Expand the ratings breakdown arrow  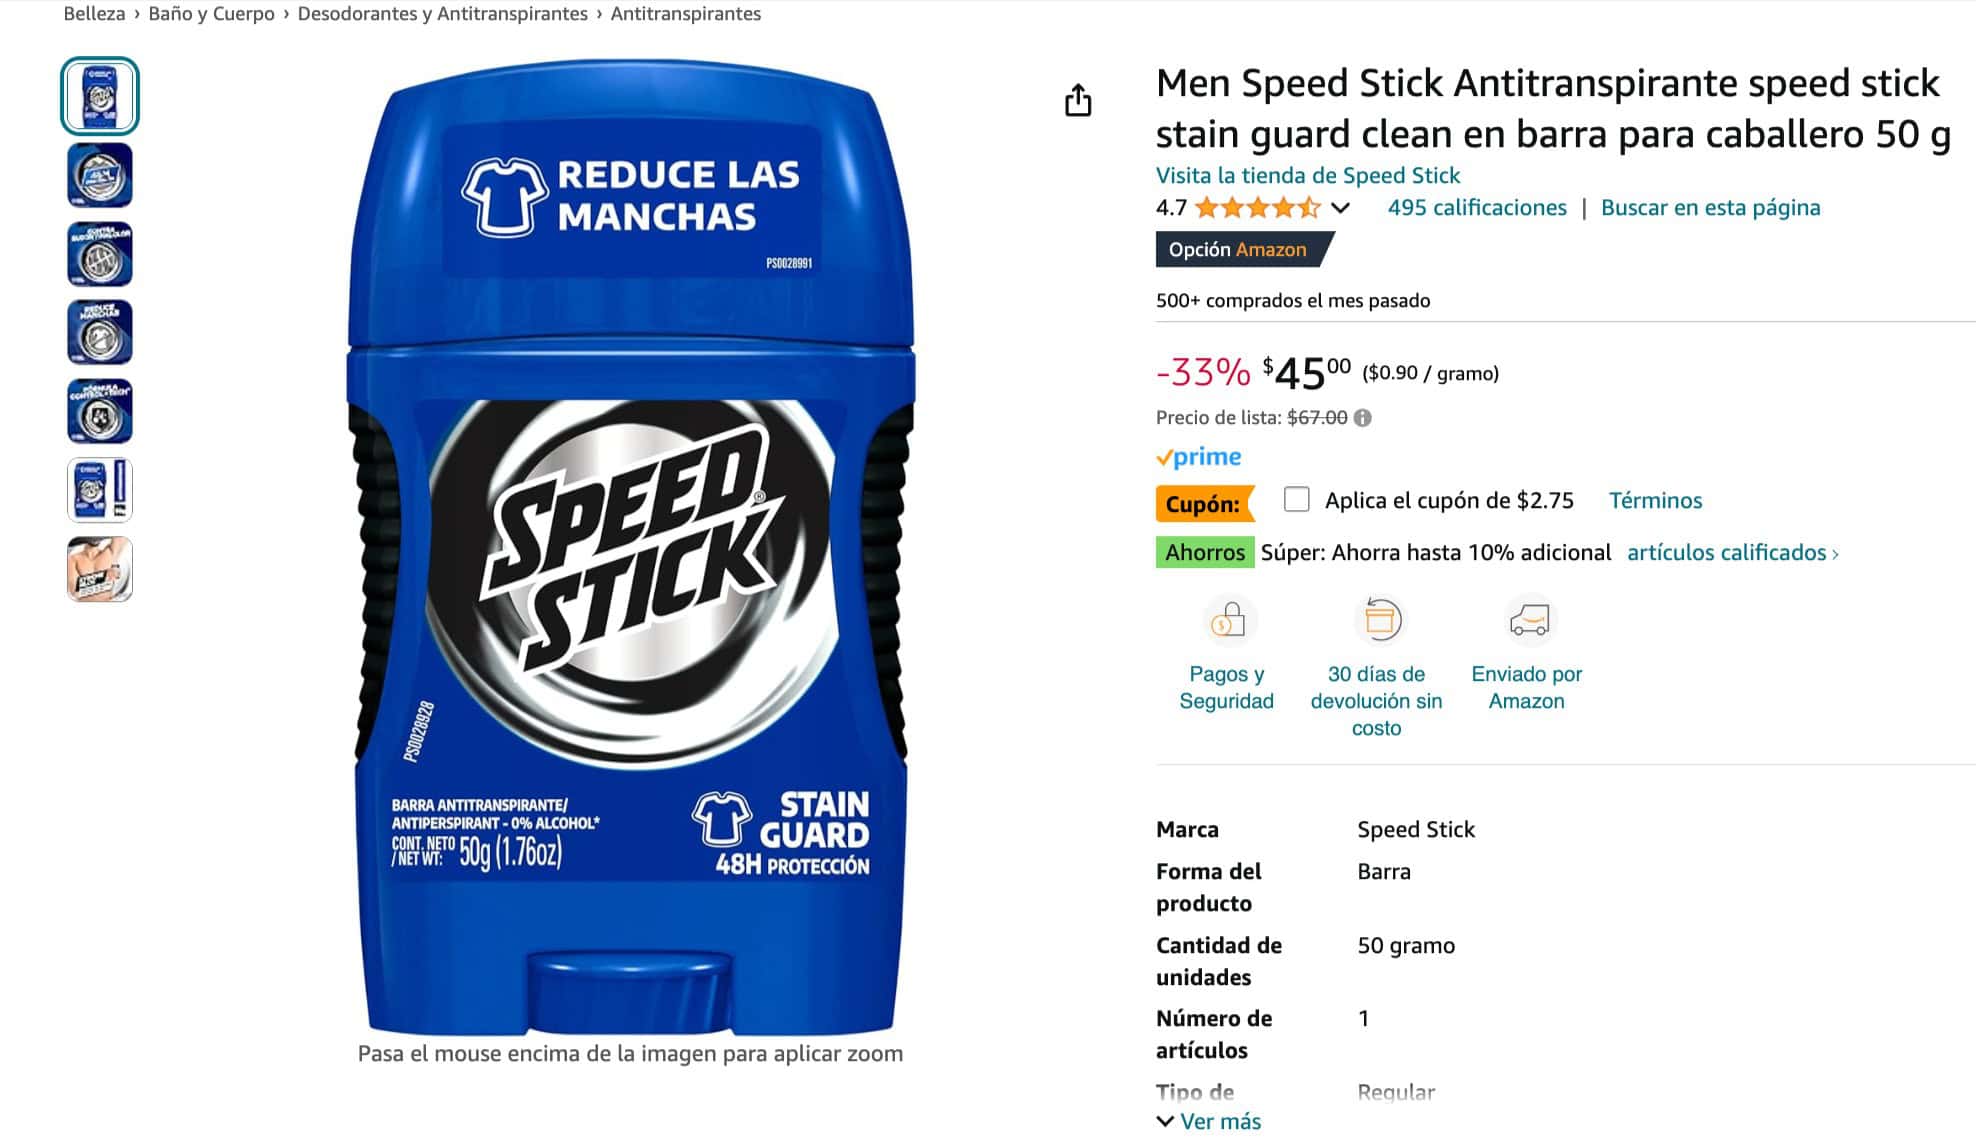[1341, 208]
